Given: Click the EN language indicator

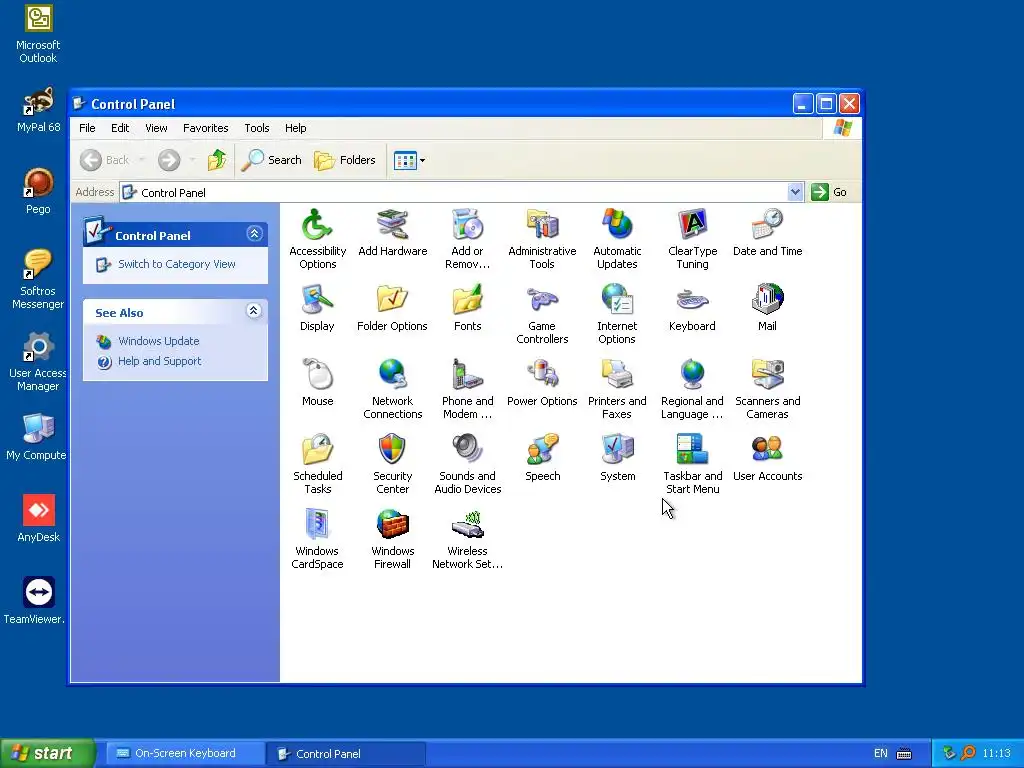Looking at the screenshot, I should tap(880, 754).
